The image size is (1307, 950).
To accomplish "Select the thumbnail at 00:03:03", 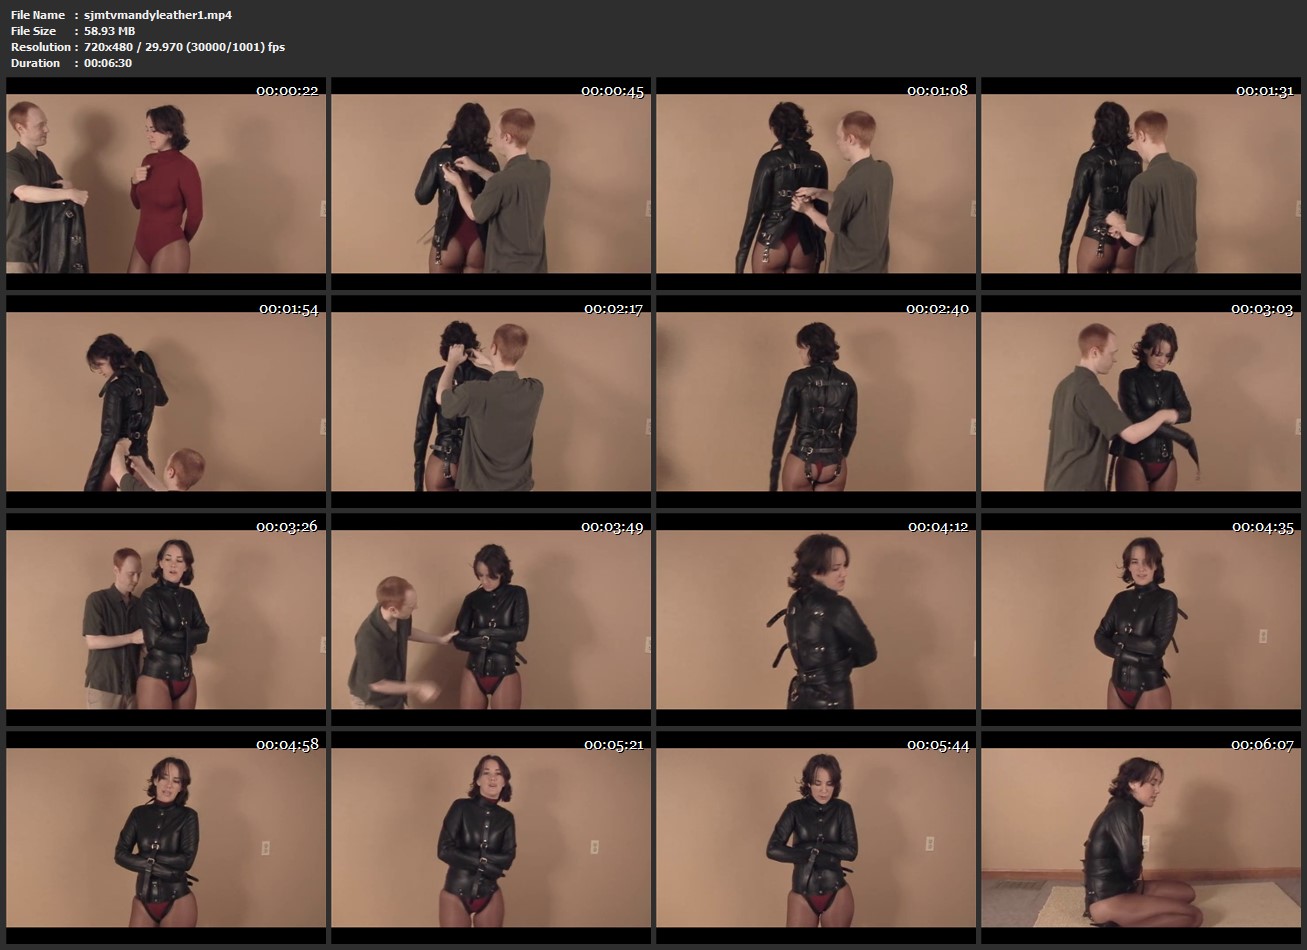I will point(1141,402).
